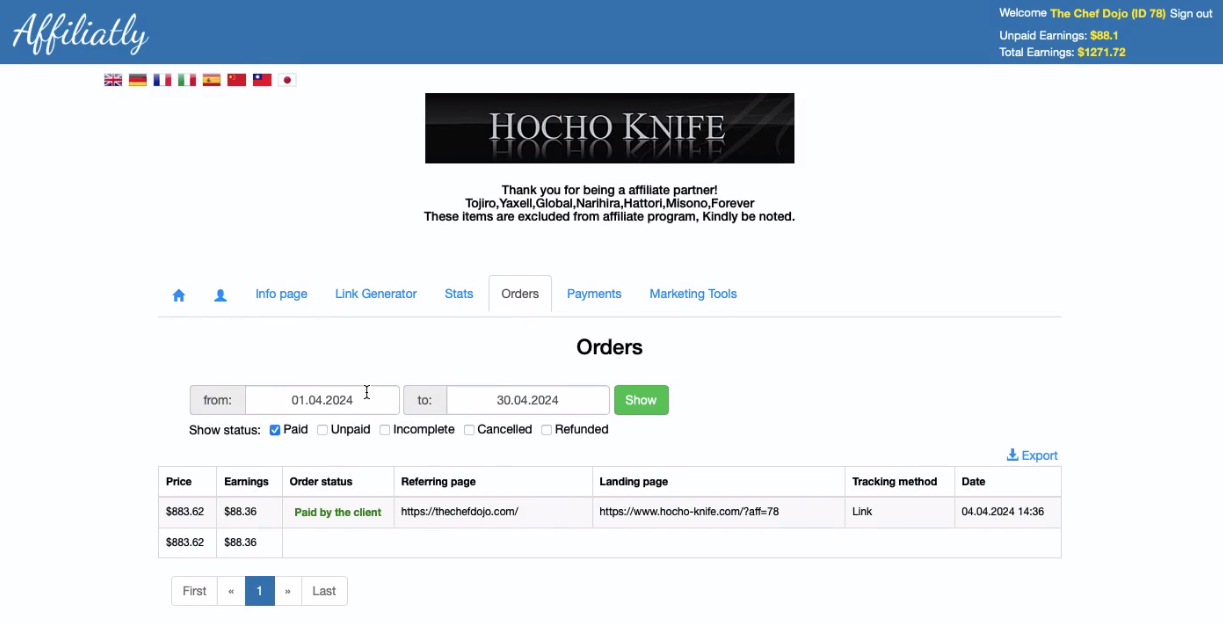
Task: Open the Hocho Knife banner image
Action: (610, 128)
